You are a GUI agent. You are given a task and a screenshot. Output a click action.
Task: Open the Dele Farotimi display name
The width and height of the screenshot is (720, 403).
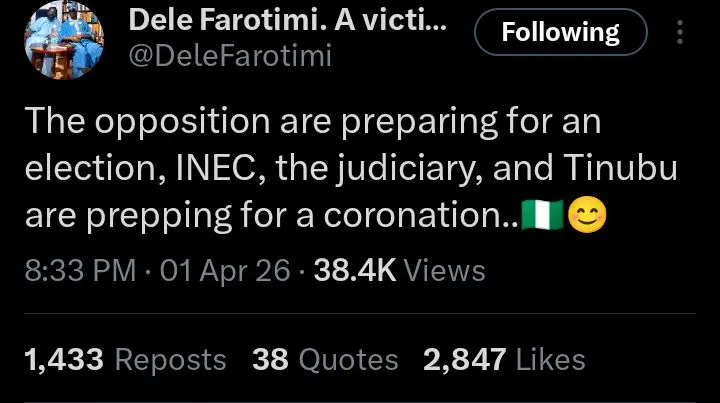click(285, 22)
